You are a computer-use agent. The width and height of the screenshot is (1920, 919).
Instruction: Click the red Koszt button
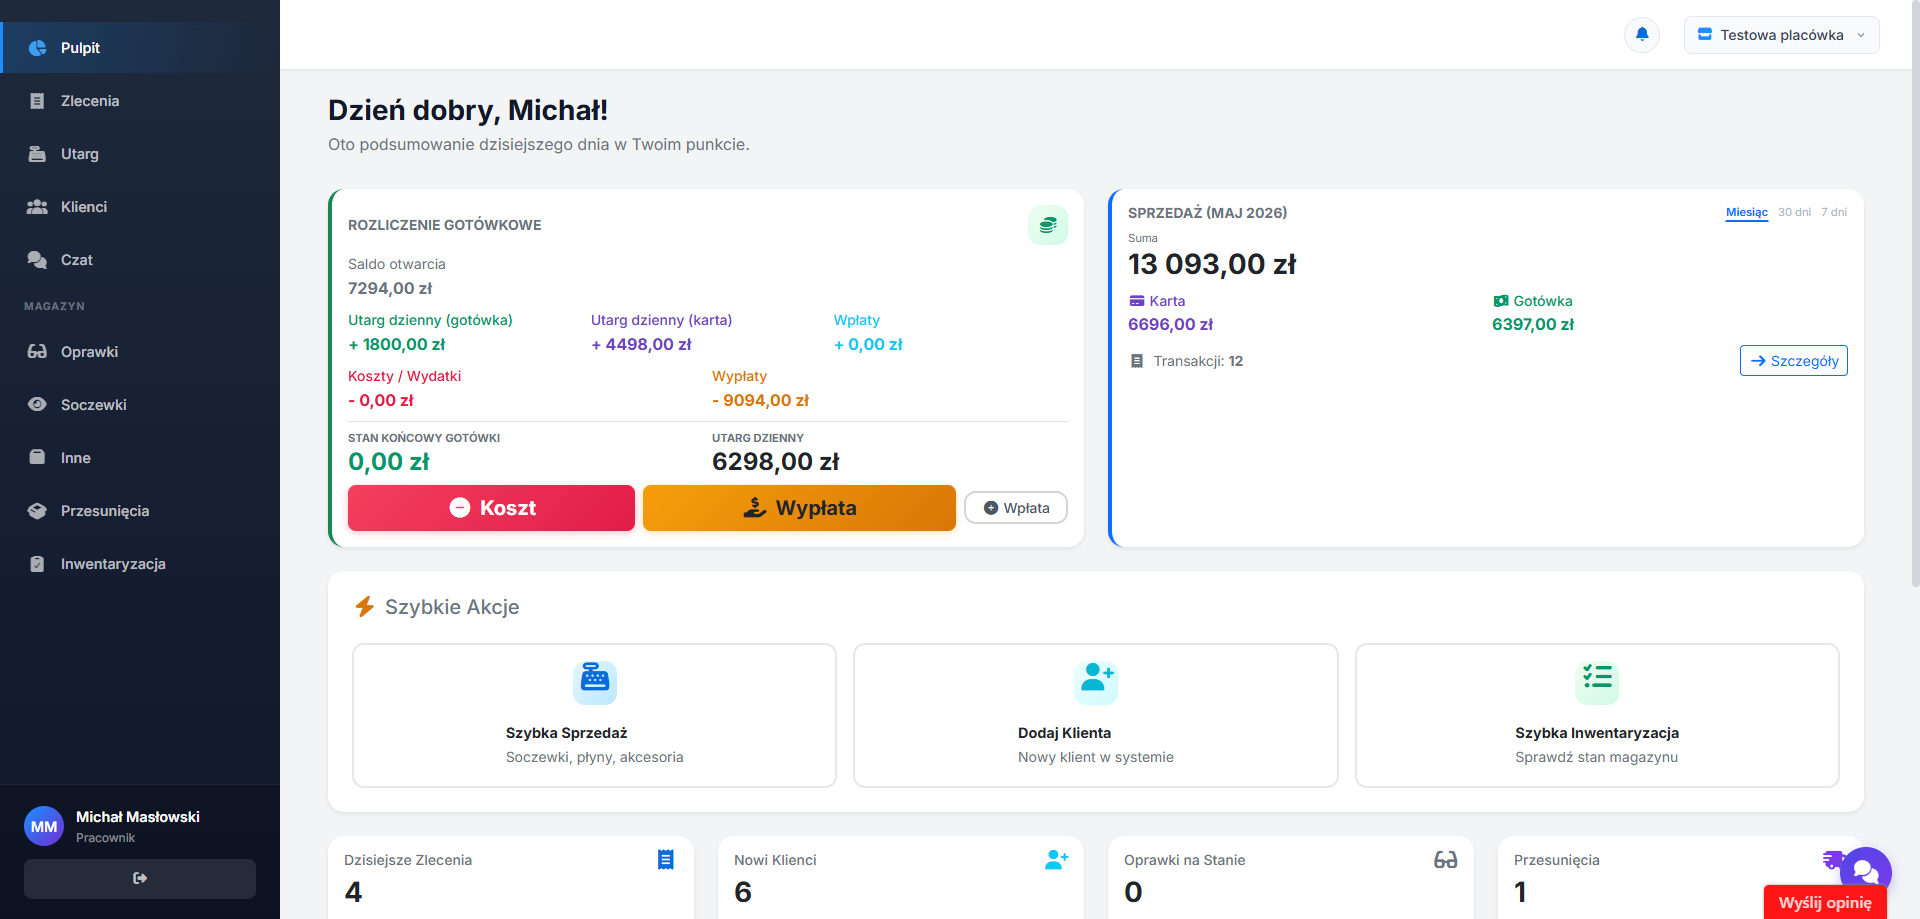point(491,508)
